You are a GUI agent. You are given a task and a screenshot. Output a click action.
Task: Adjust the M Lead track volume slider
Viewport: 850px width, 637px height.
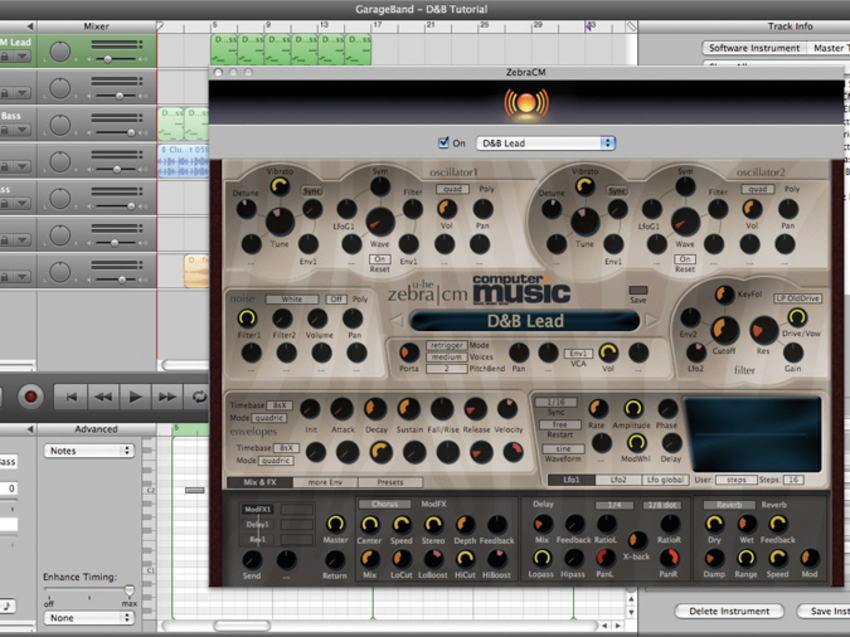(108, 59)
